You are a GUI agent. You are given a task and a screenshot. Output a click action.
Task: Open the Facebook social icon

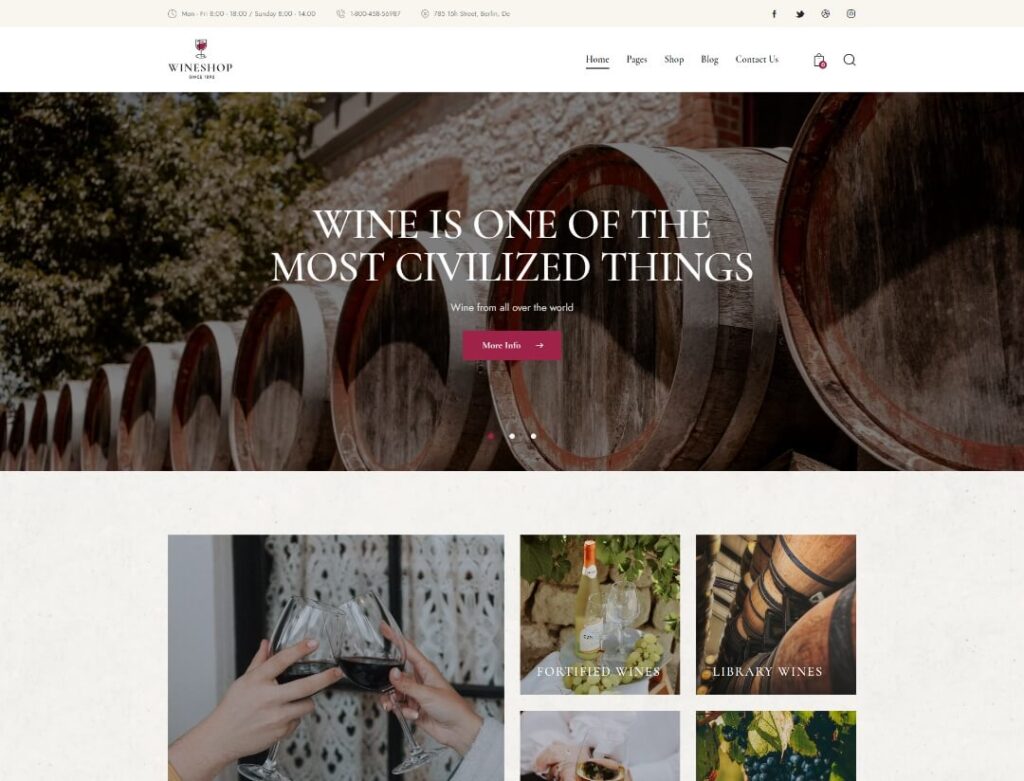(774, 14)
